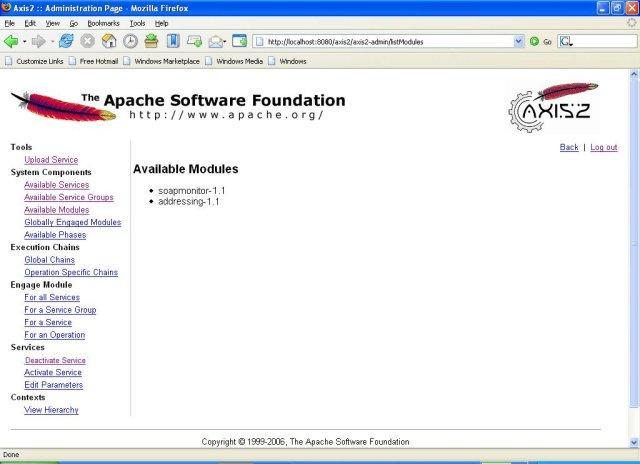Image resolution: width=640 pixels, height=464 pixels.
Task: Click the Stop loading icon
Action: click(88, 41)
